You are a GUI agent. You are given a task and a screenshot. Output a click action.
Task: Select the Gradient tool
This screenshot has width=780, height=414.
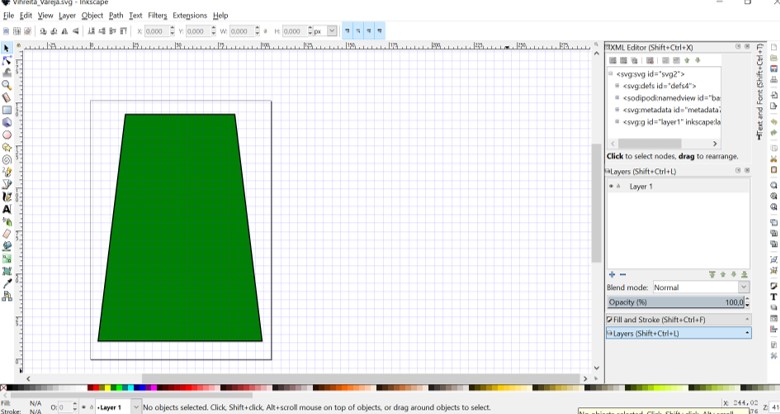[x=6, y=259]
